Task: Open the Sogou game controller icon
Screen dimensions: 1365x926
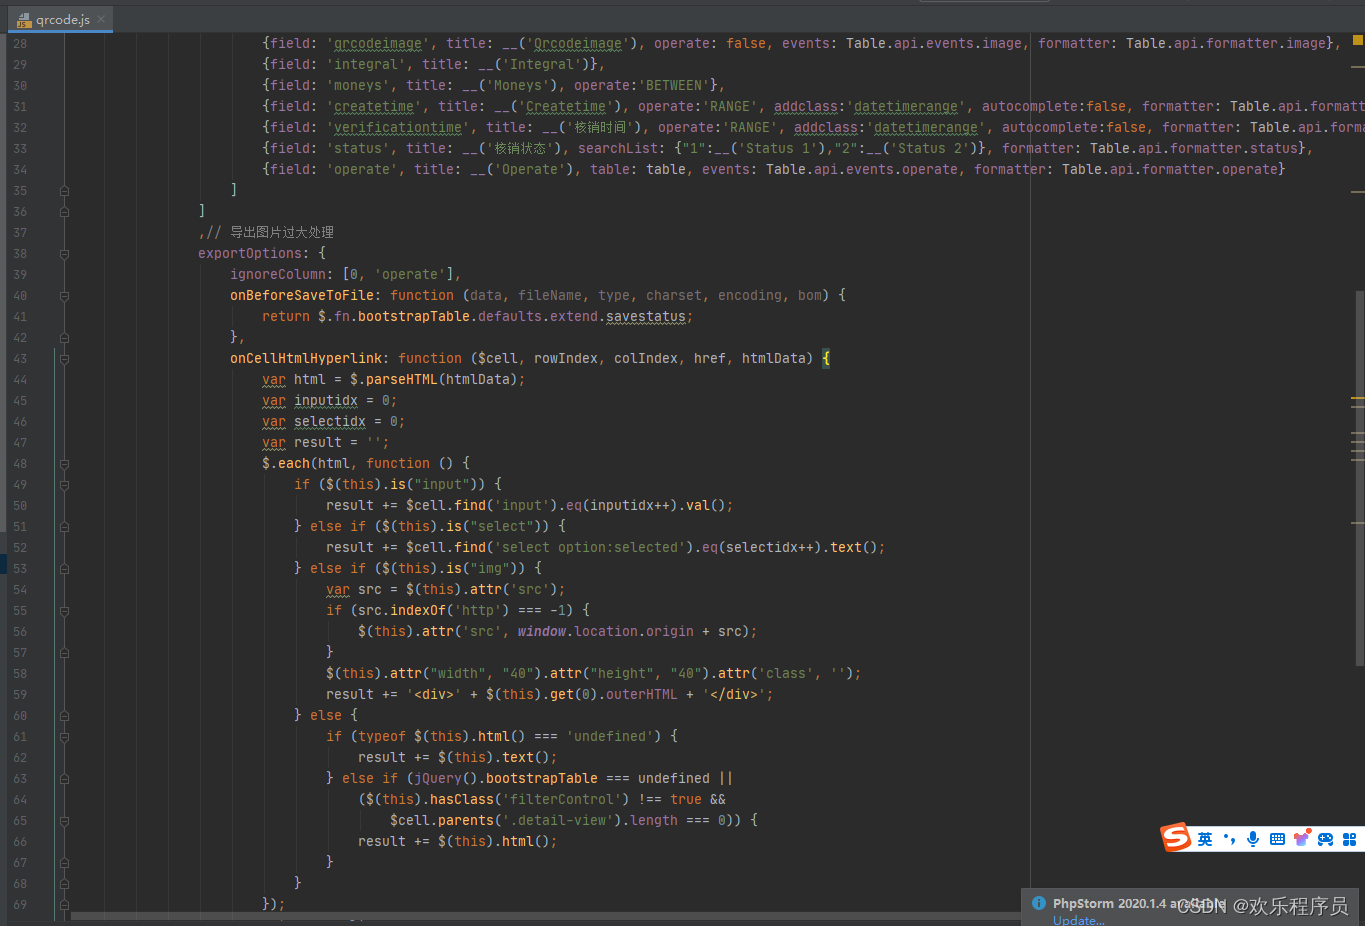Action: click(1325, 839)
